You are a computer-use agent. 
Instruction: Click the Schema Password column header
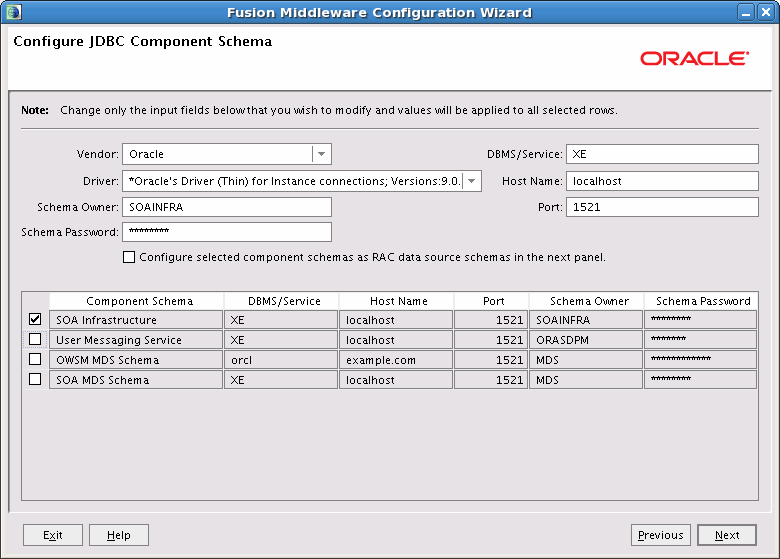point(701,301)
